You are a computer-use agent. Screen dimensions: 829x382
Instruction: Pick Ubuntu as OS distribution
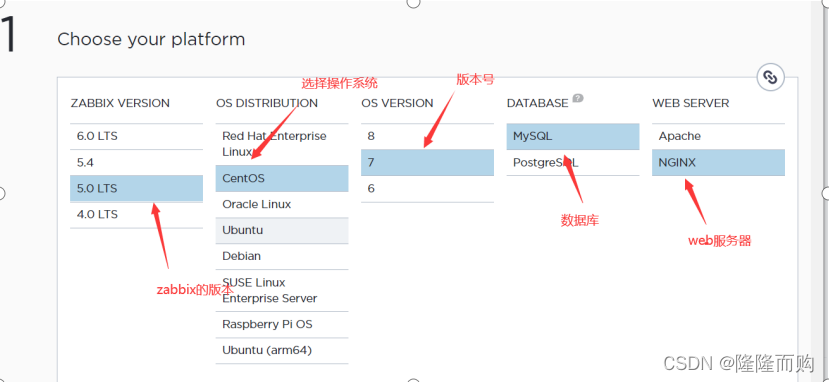pos(282,230)
